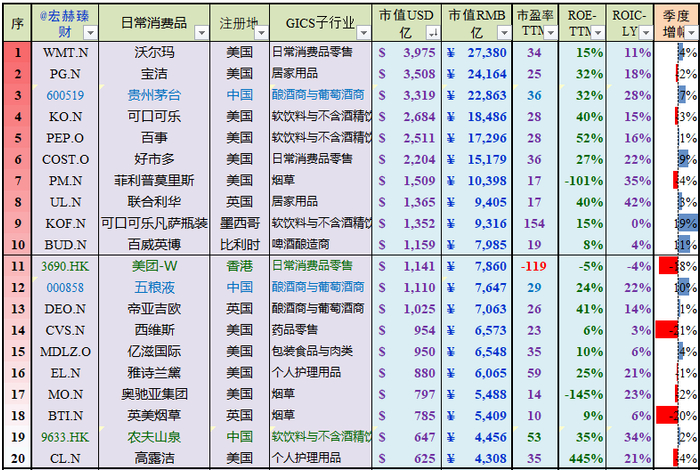Click the 亿滋国际 name cell
The width and height of the screenshot is (700, 470).
[x=154, y=352]
